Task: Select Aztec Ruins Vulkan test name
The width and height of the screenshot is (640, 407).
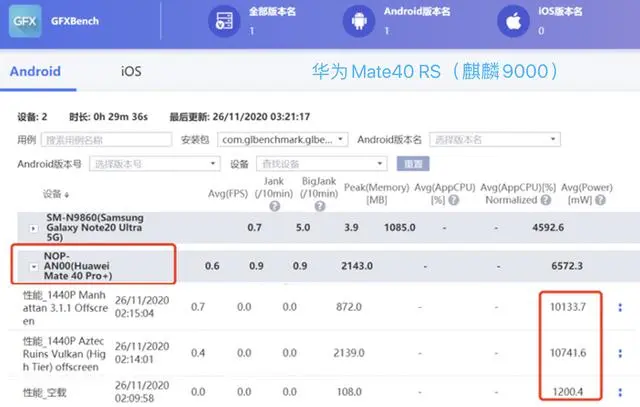Action: [x=64, y=354]
